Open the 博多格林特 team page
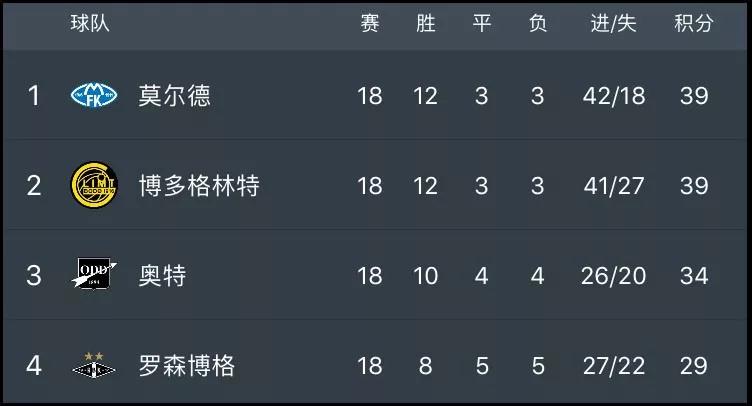Image resolution: width=752 pixels, height=406 pixels. click(199, 186)
